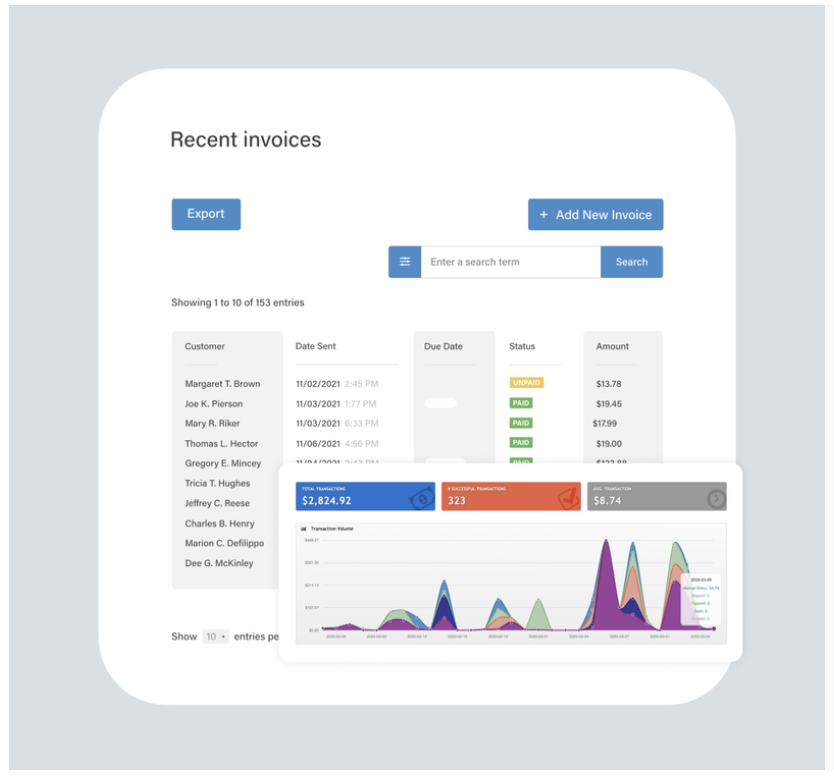Open the entries per page dropdown
The image size is (834, 778).
click(215, 636)
